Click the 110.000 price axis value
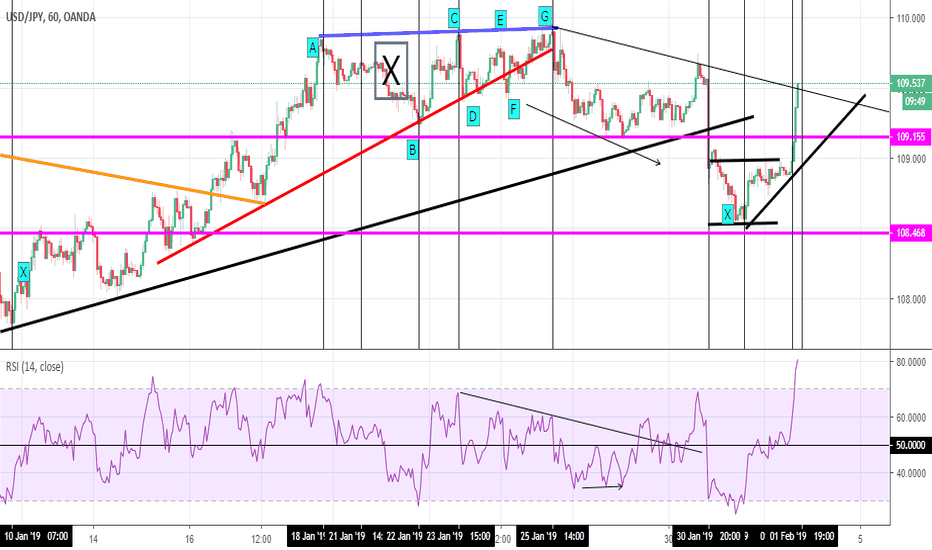Screen dimensions: 932x550 911,18
